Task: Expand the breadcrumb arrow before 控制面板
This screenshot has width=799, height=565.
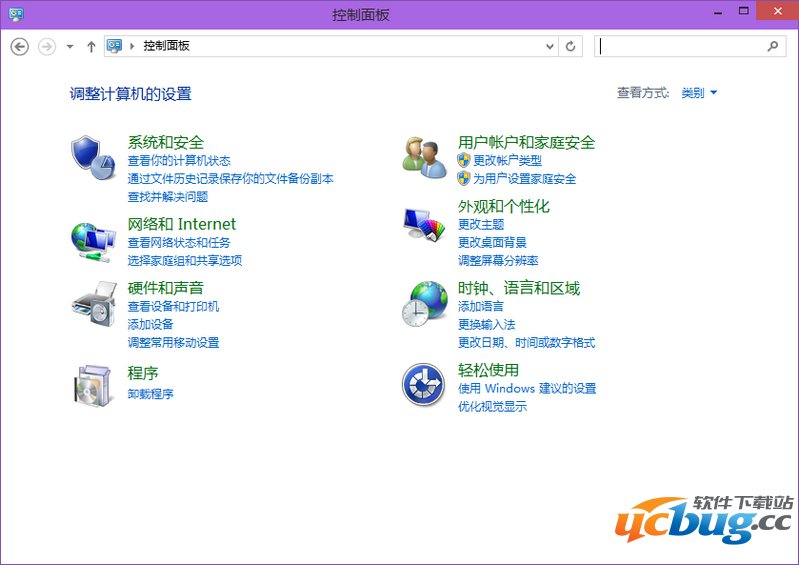Action: (x=132, y=46)
